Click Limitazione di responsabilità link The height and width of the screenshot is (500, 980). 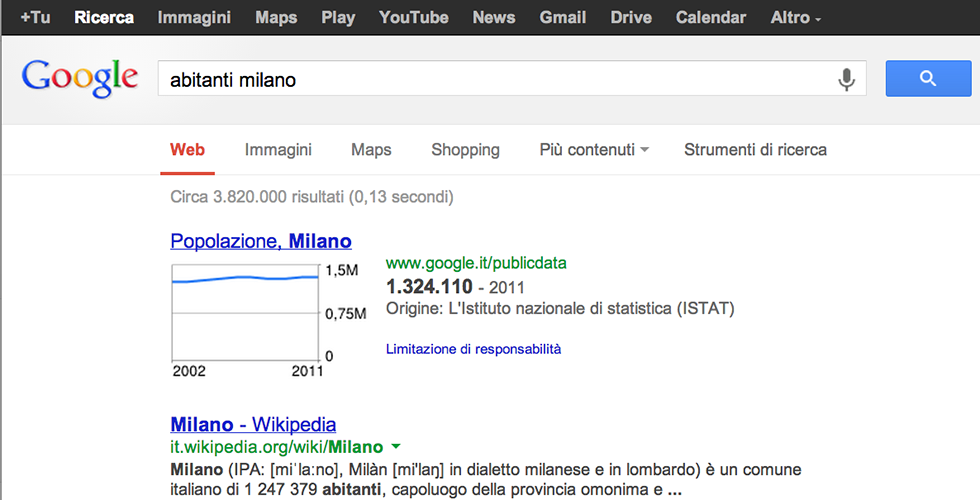pyautogui.click(x=473, y=349)
